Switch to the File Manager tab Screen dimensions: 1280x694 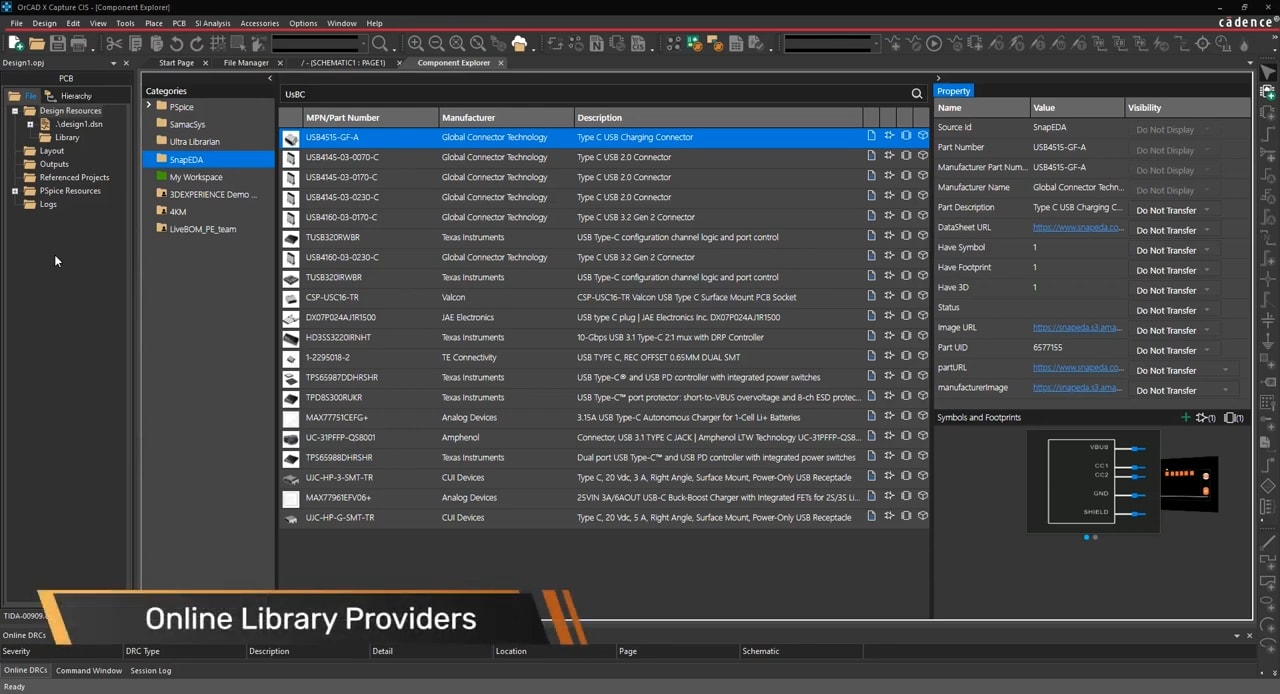pyautogui.click(x=246, y=63)
